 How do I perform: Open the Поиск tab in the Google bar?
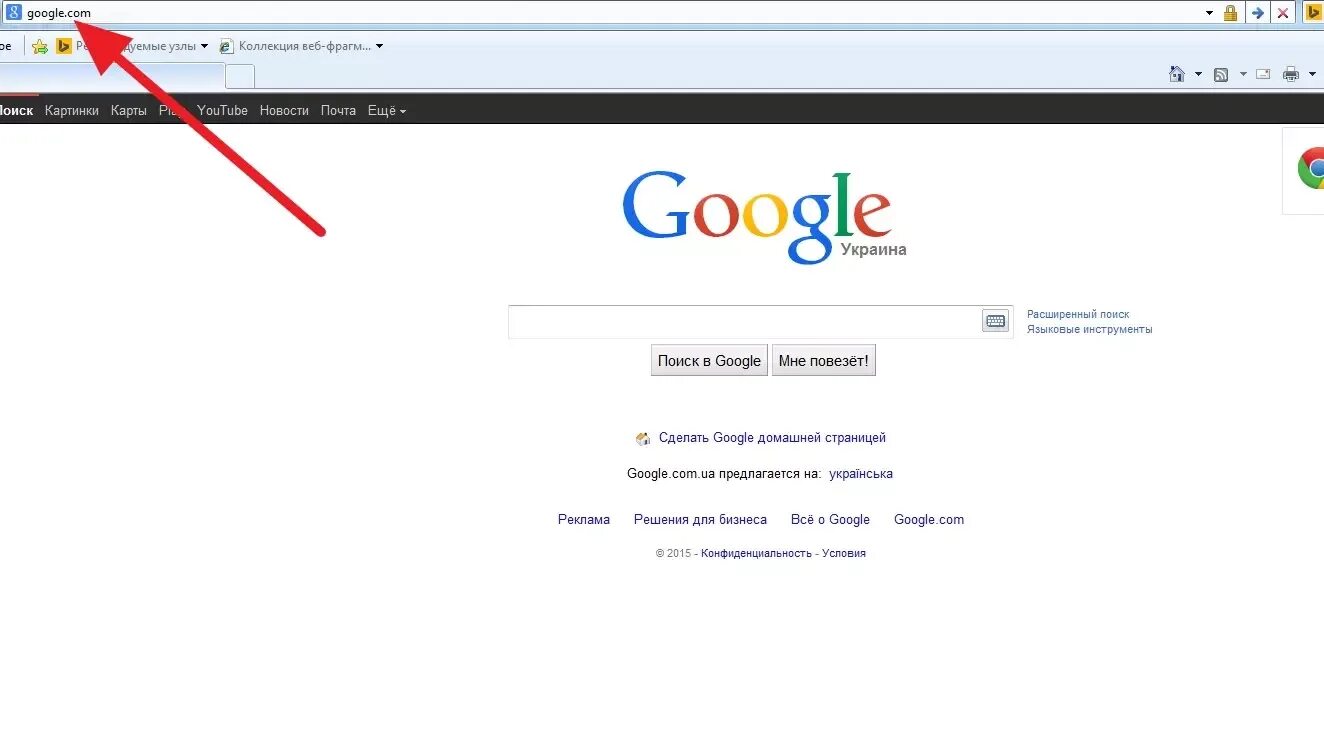pos(16,111)
